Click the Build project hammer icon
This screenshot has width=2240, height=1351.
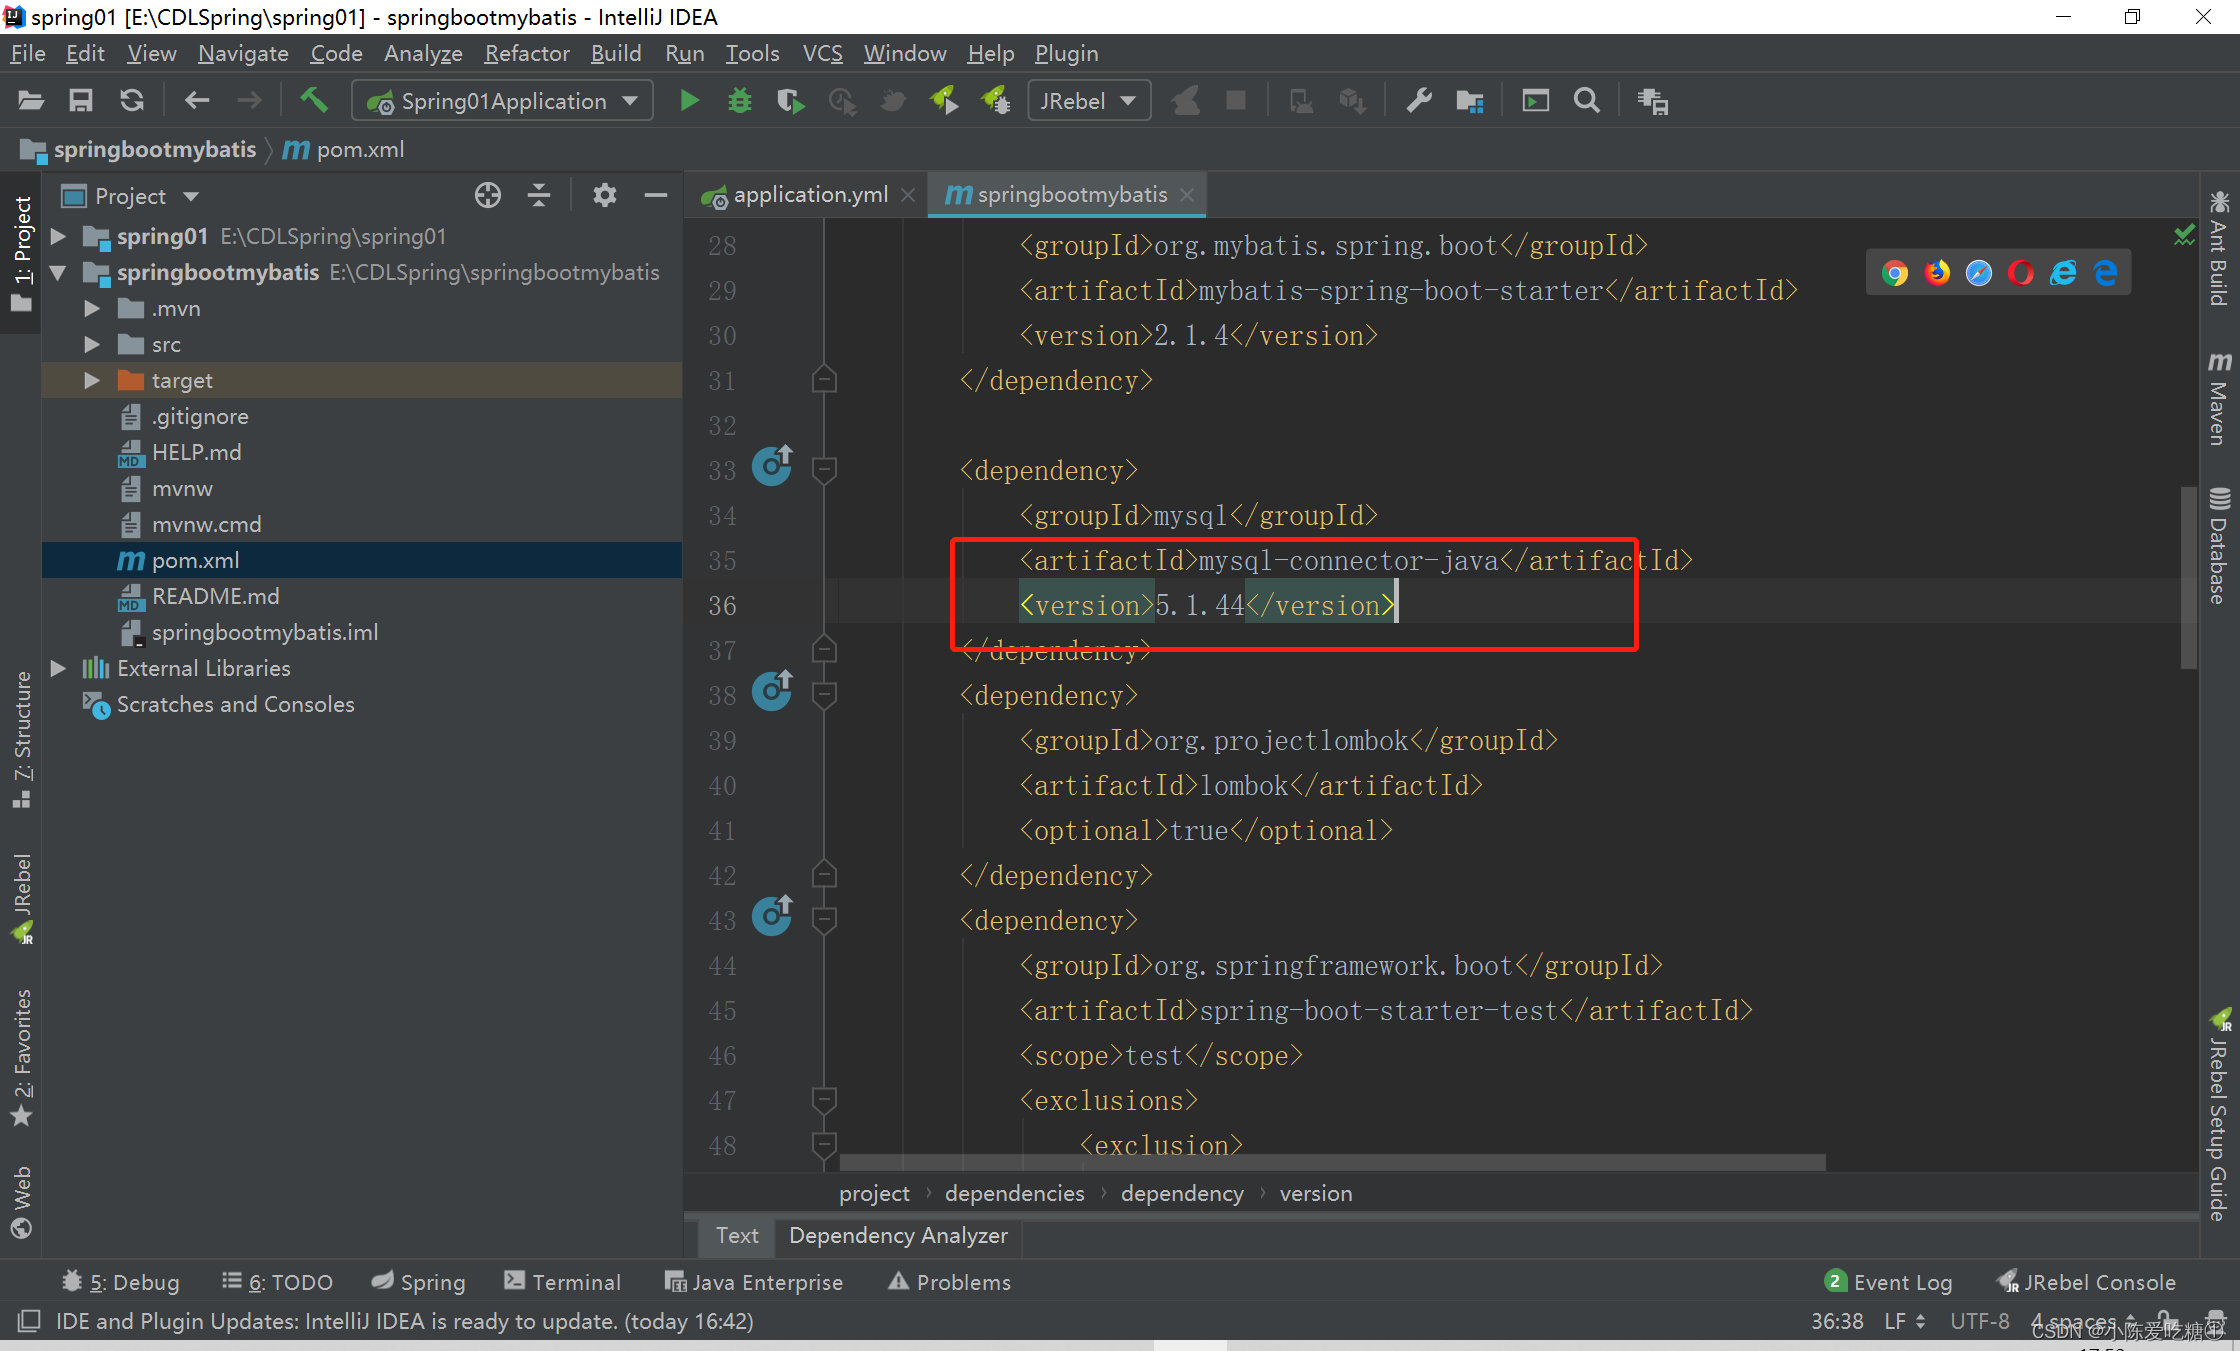pyautogui.click(x=314, y=101)
